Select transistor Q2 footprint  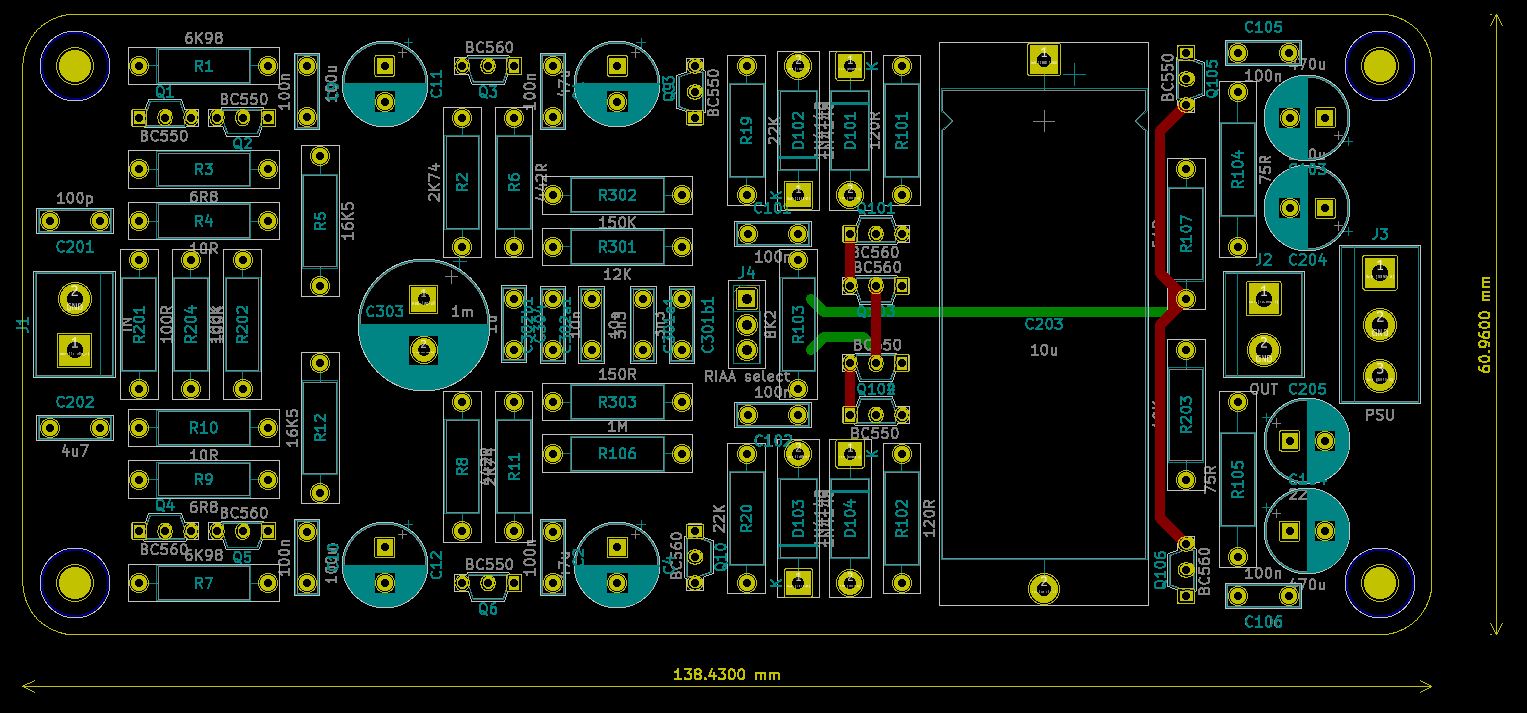click(x=242, y=119)
